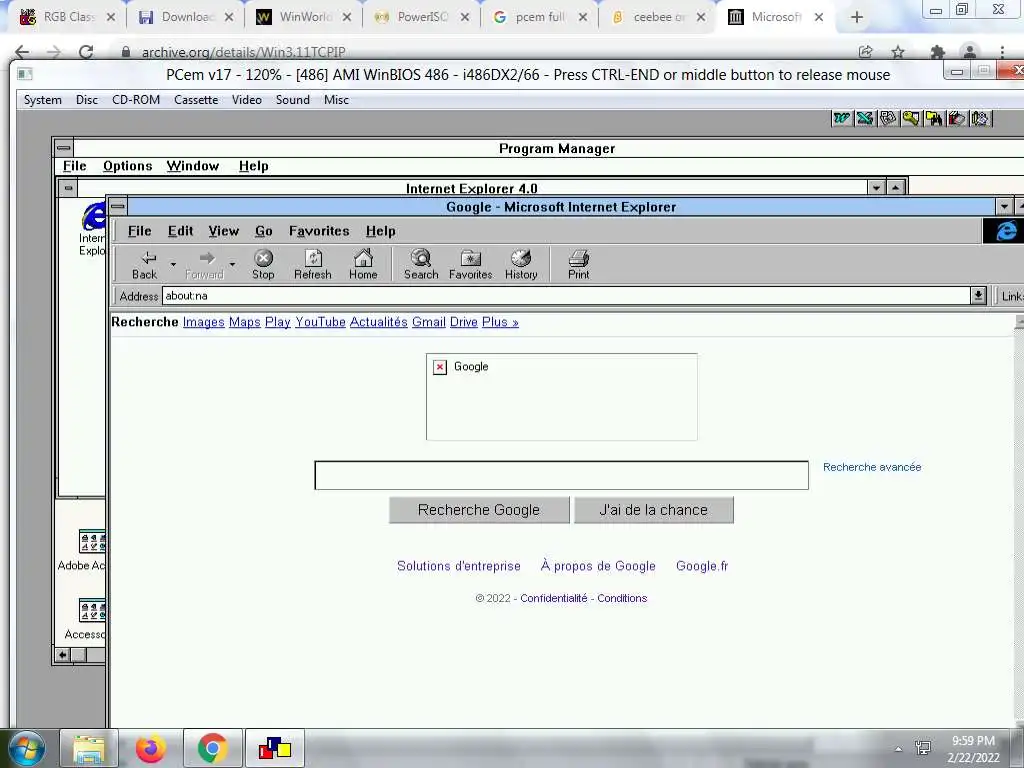The width and height of the screenshot is (1024, 768).
Task: Click the Google search text box
Action: point(561,475)
